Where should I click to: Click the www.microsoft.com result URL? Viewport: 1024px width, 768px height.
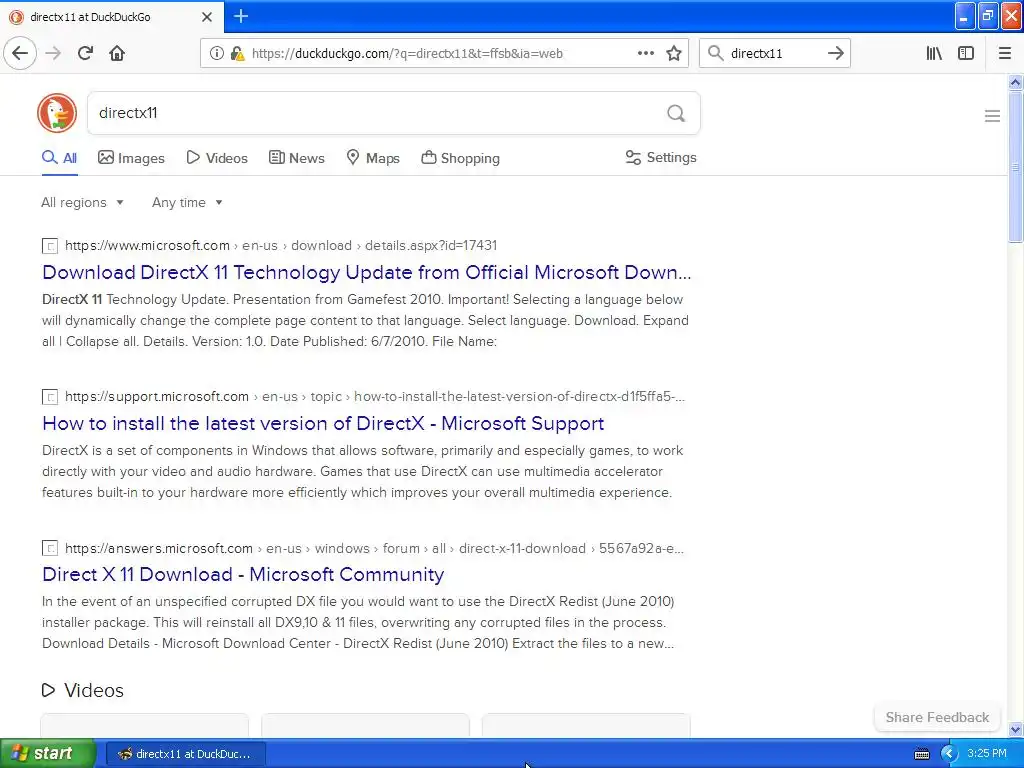281,246
